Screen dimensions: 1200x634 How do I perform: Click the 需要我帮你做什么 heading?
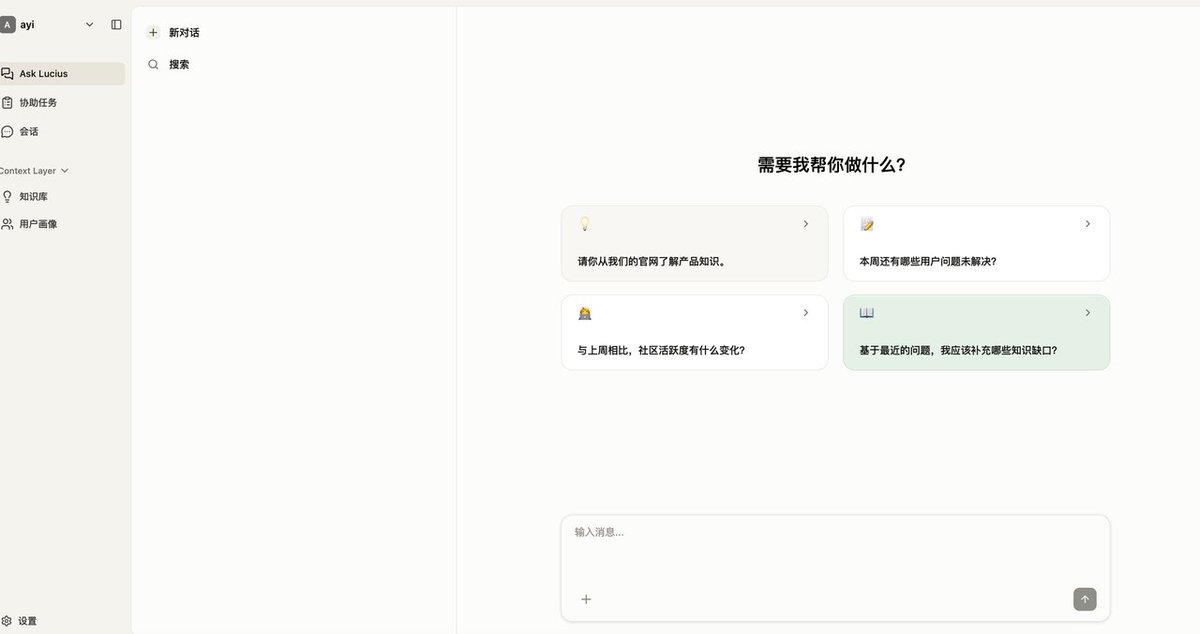pyautogui.click(x=832, y=165)
